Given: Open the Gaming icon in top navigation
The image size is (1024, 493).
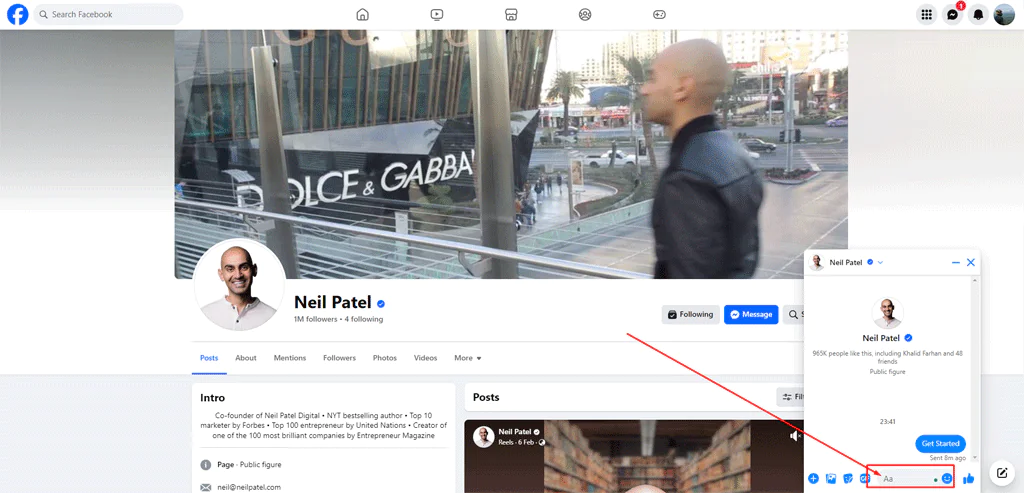Looking at the screenshot, I should [x=660, y=14].
